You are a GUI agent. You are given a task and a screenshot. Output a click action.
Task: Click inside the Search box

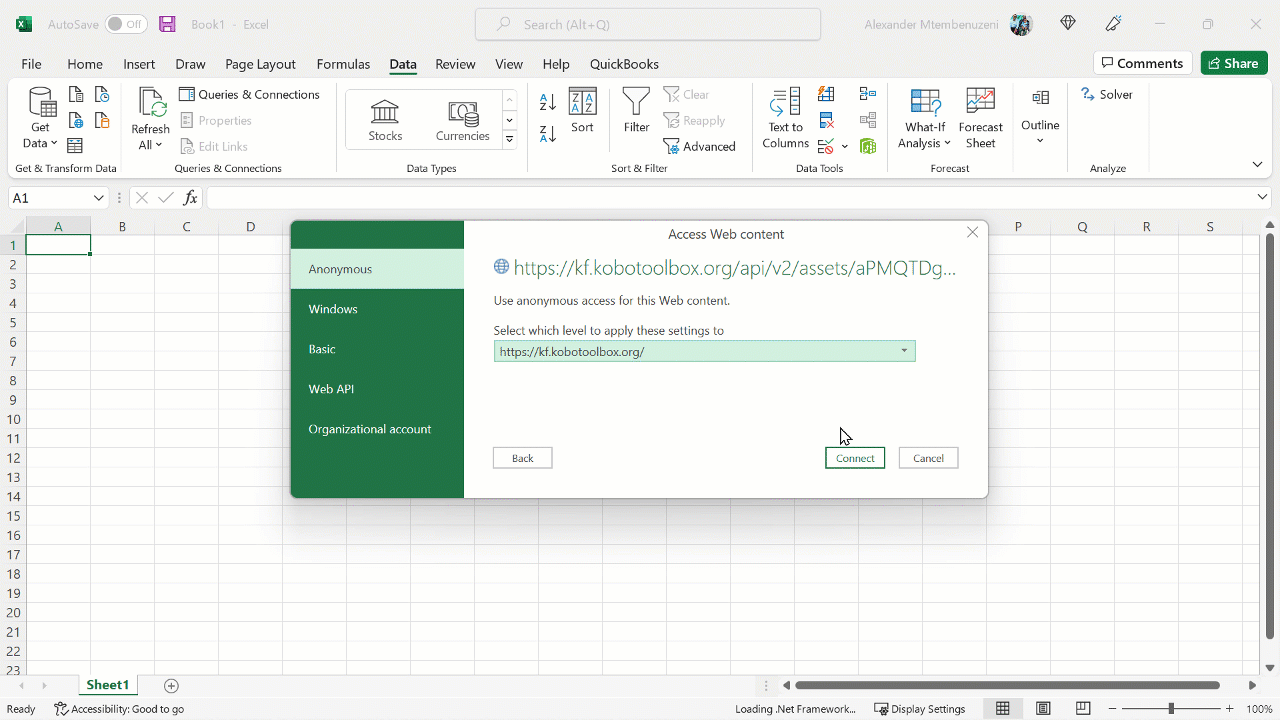coord(648,24)
